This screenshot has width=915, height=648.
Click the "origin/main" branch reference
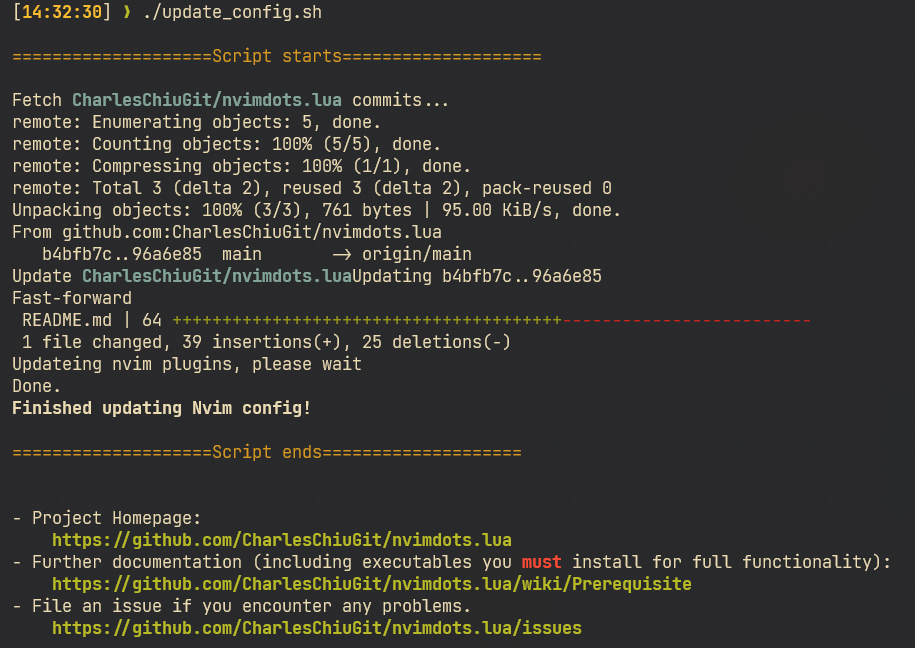click(416, 254)
